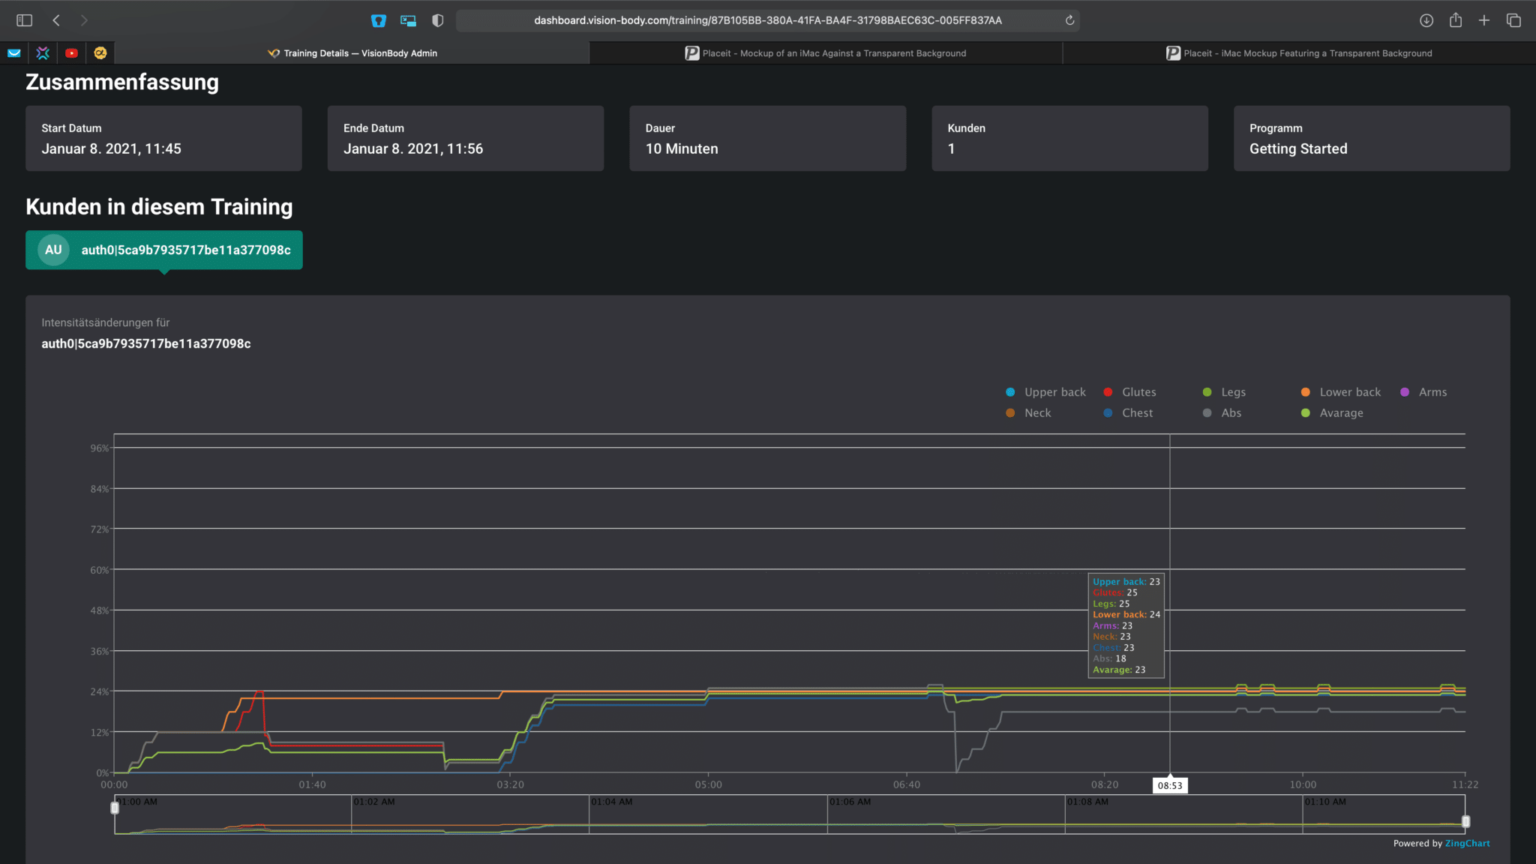Open the Downloads icon in Safari toolbar
This screenshot has width=1536, height=864.
pyautogui.click(x=1426, y=20)
